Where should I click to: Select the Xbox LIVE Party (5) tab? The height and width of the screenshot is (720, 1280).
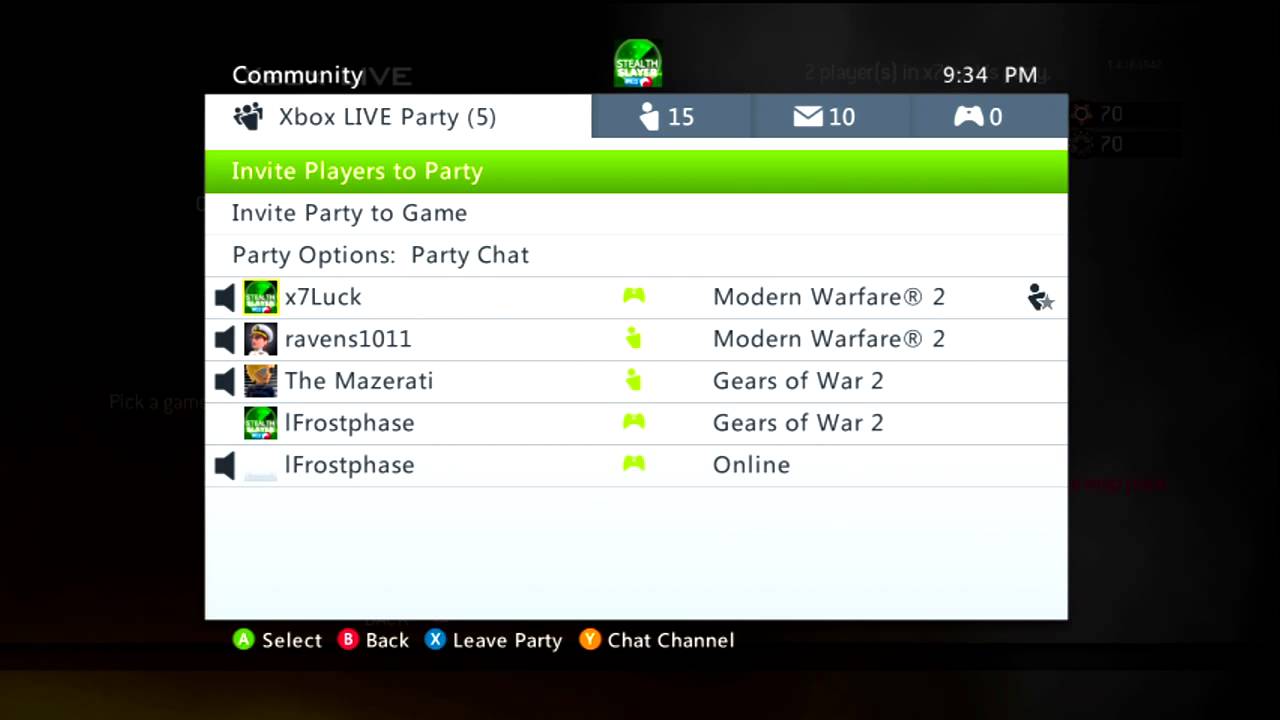398,116
